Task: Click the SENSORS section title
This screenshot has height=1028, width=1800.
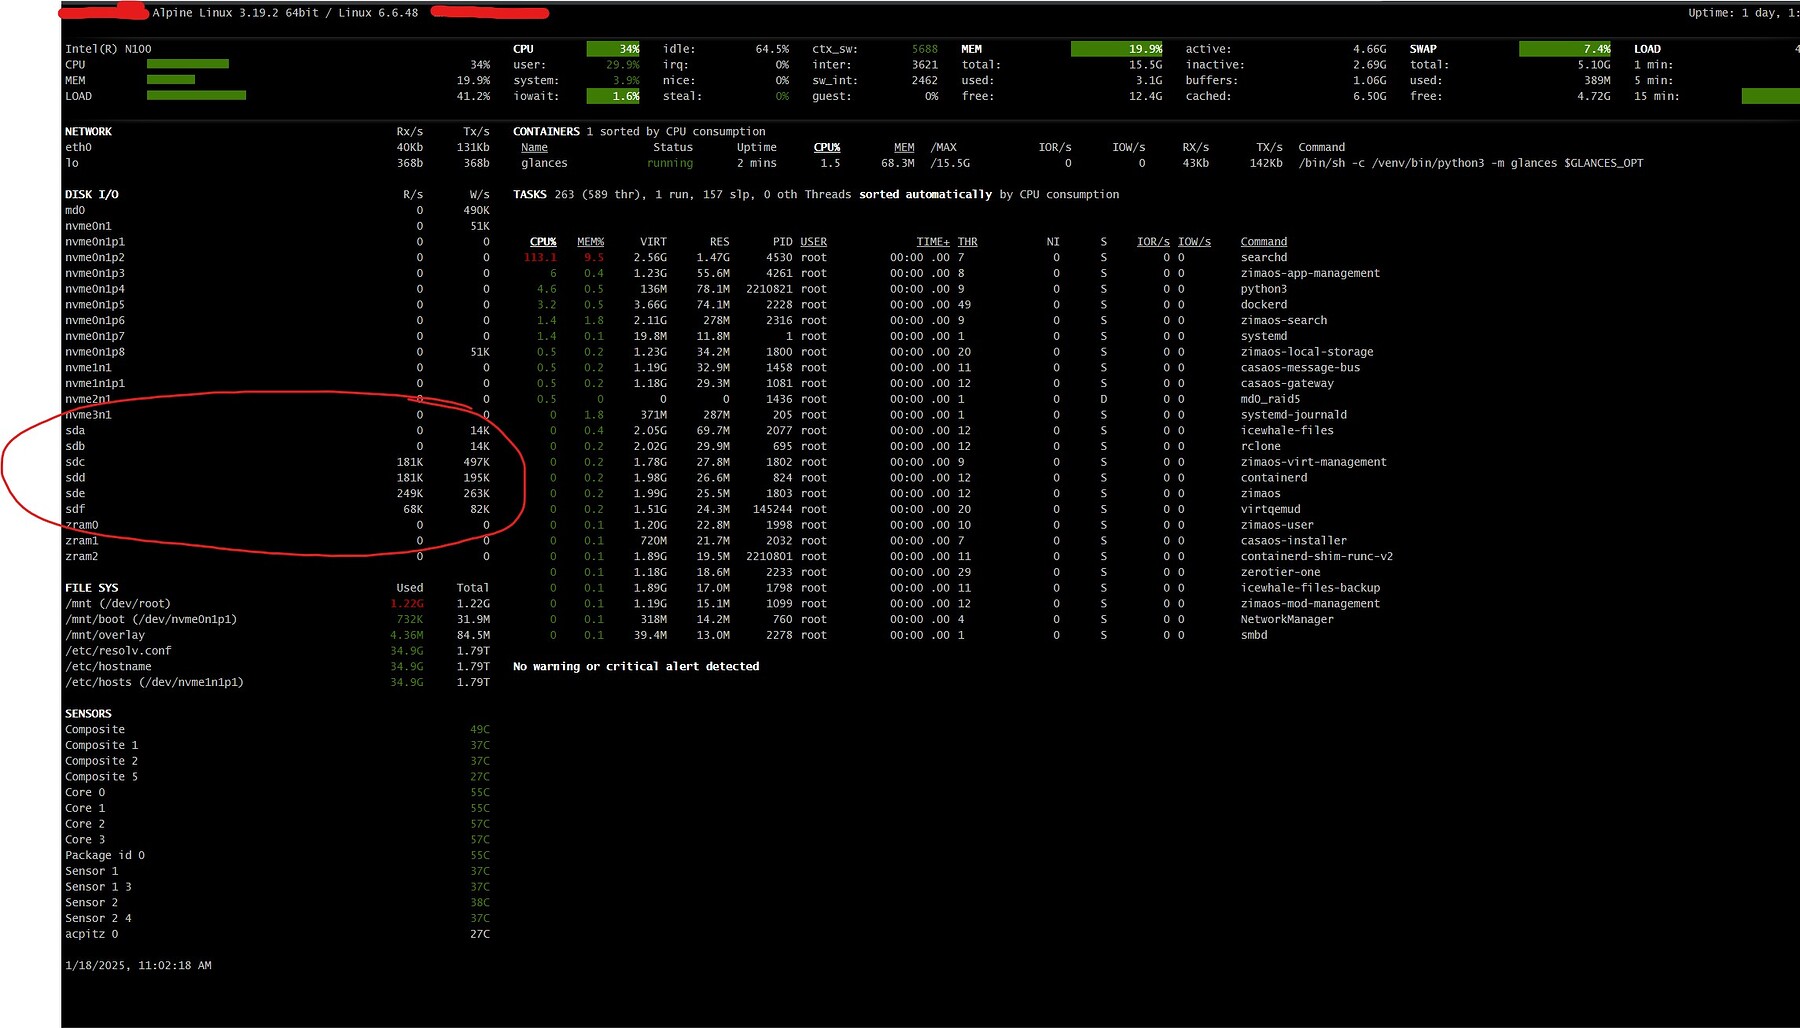Action: click(88, 714)
